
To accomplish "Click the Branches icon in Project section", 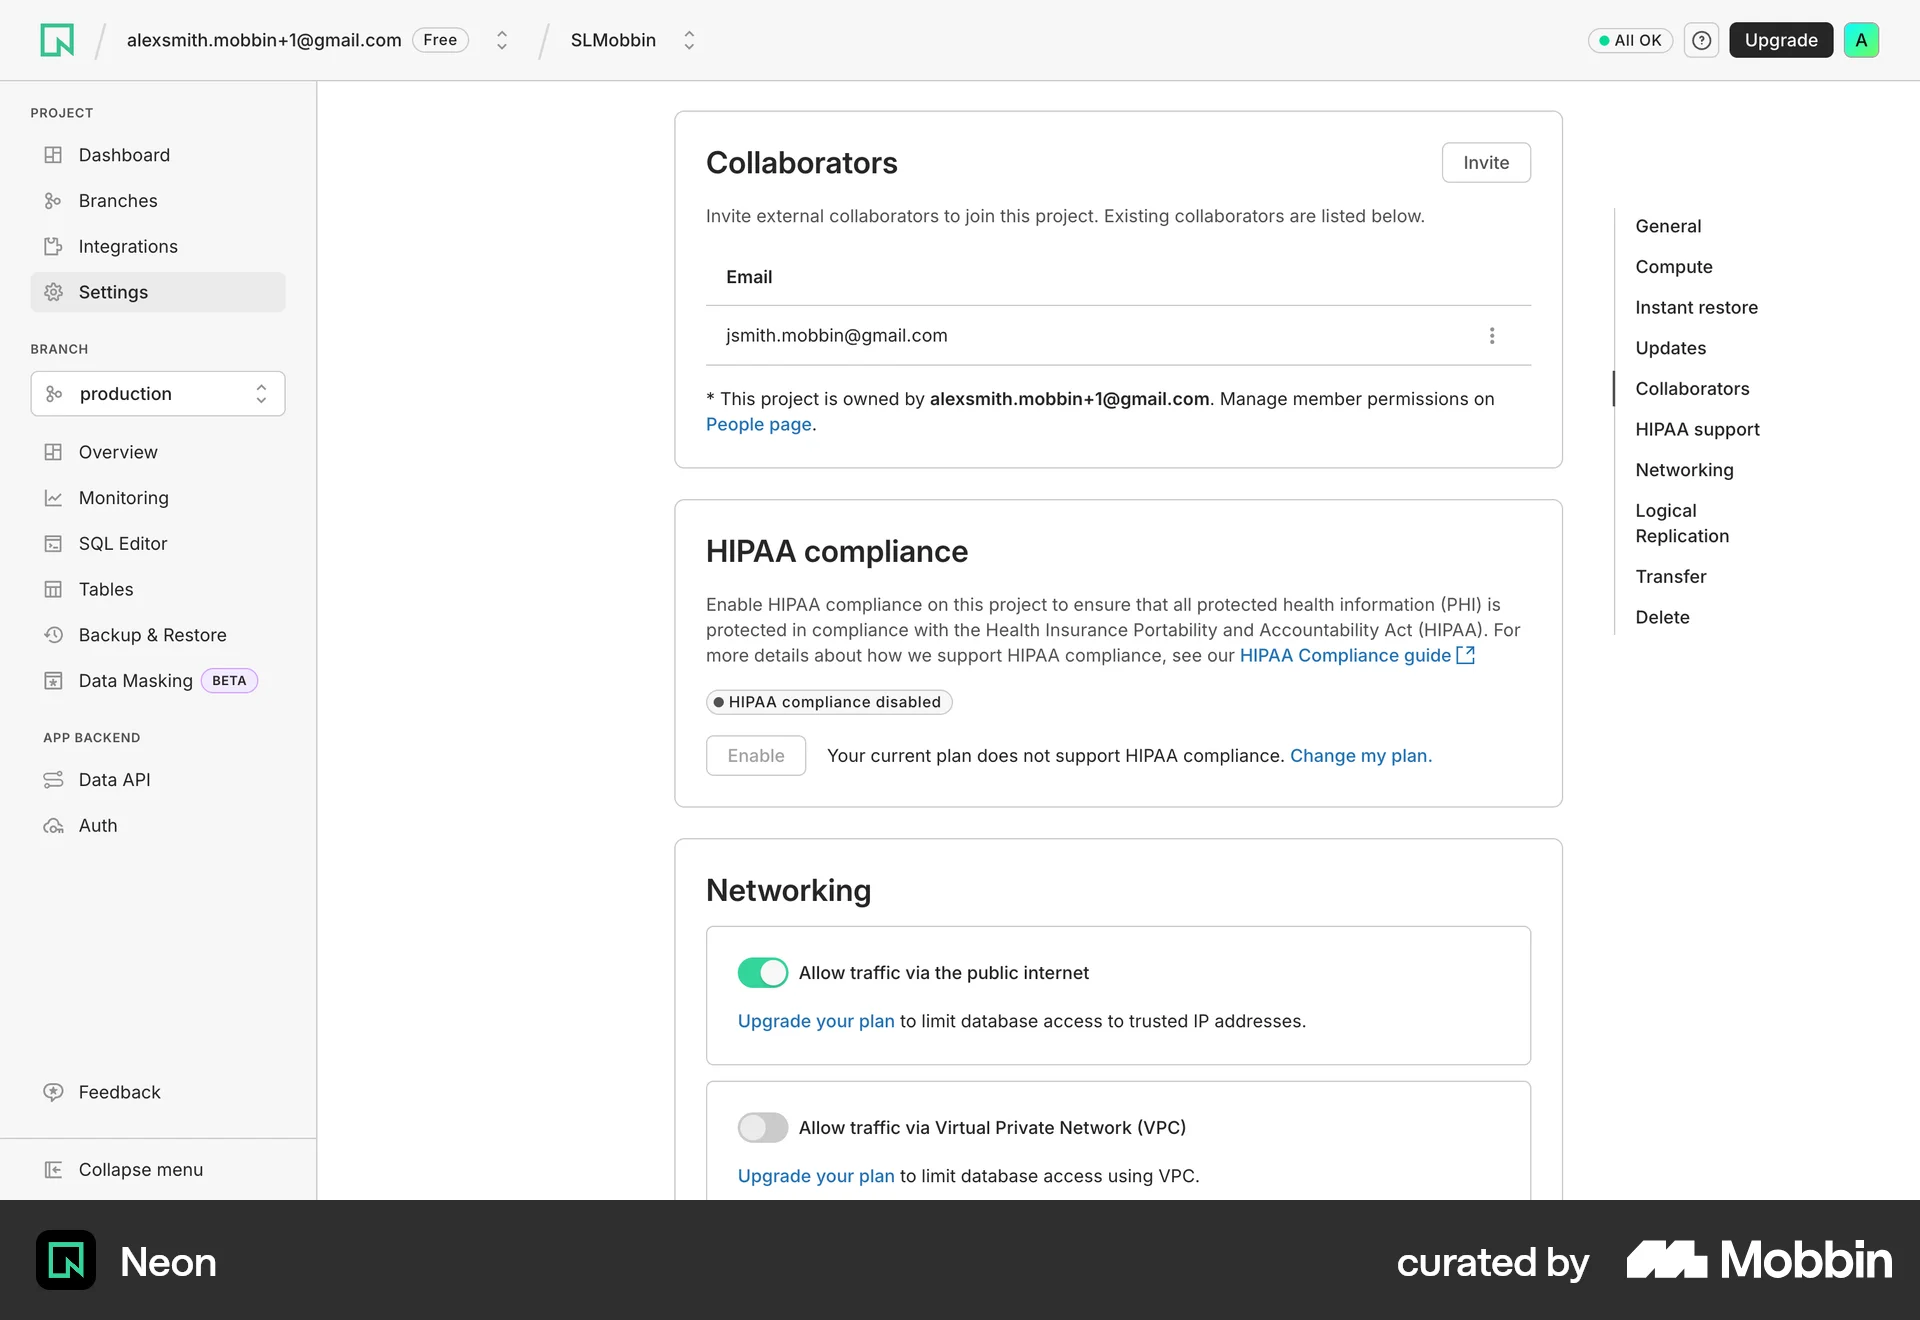I will [53, 201].
